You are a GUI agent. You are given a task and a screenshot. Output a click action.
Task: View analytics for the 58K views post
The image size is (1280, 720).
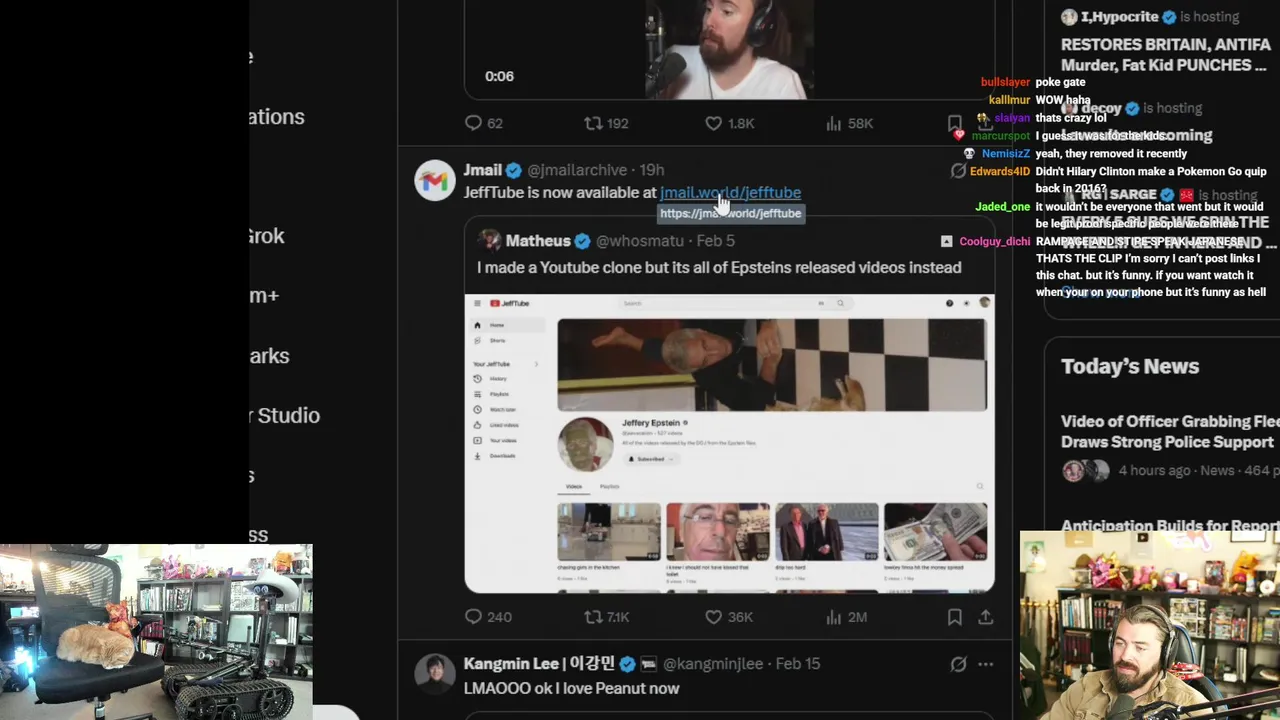pos(849,123)
